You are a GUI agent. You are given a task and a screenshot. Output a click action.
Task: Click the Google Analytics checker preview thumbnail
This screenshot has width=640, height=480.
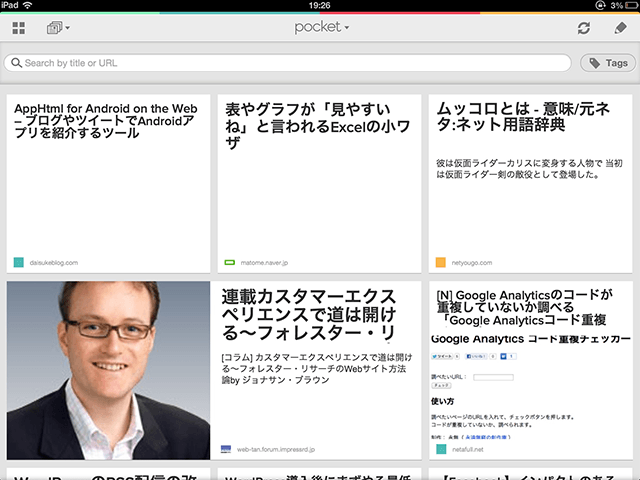tap(530, 388)
